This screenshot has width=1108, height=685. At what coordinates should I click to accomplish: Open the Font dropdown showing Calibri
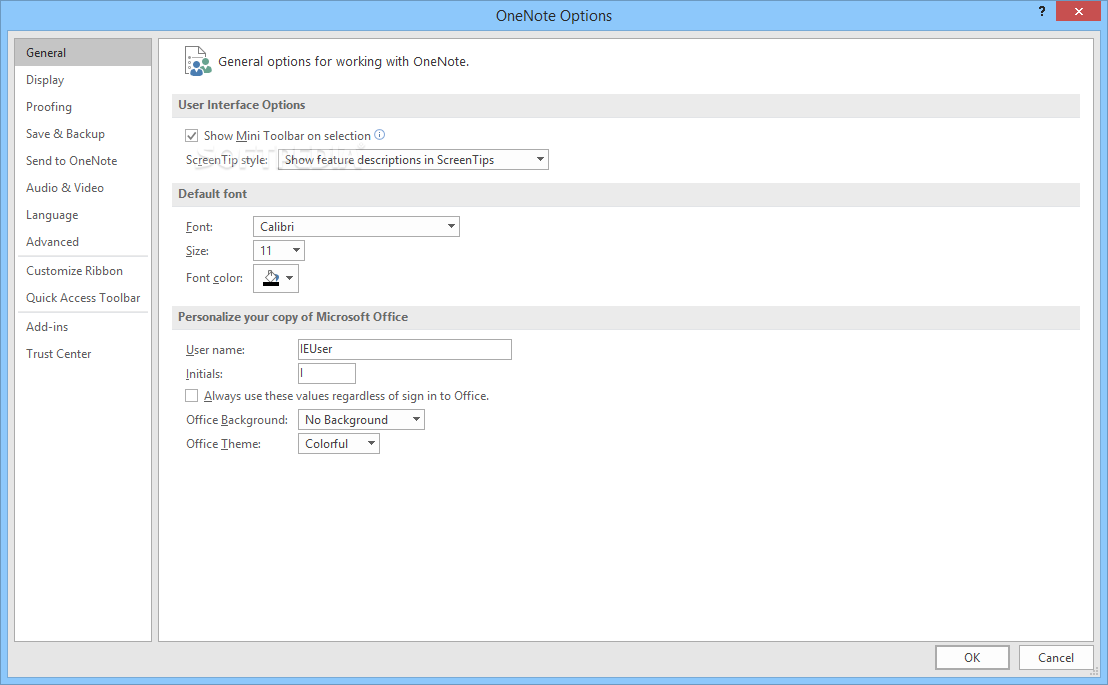coord(356,226)
